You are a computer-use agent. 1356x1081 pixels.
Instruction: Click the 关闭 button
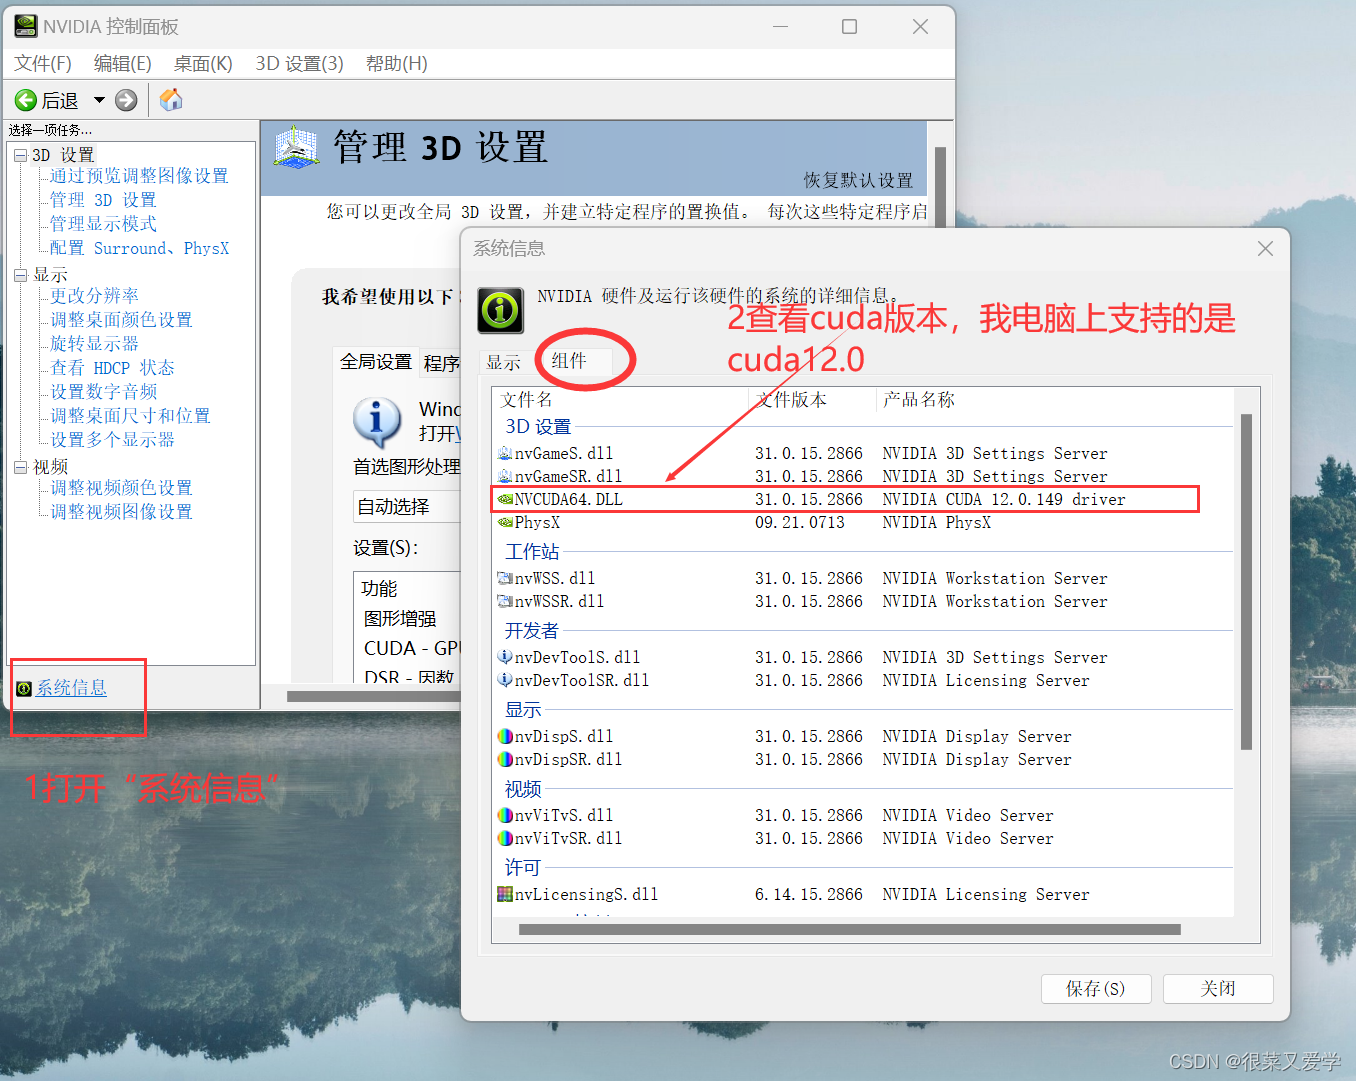point(1218,989)
